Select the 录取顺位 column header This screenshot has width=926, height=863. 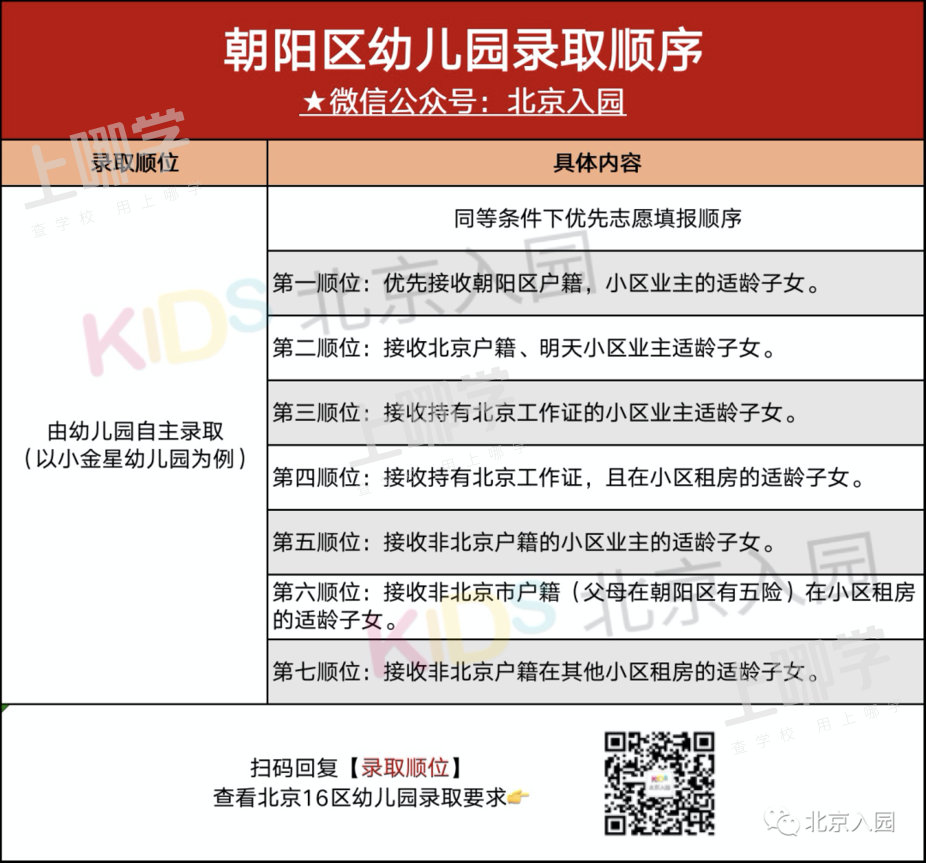pyautogui.click(x=134, y=163)
